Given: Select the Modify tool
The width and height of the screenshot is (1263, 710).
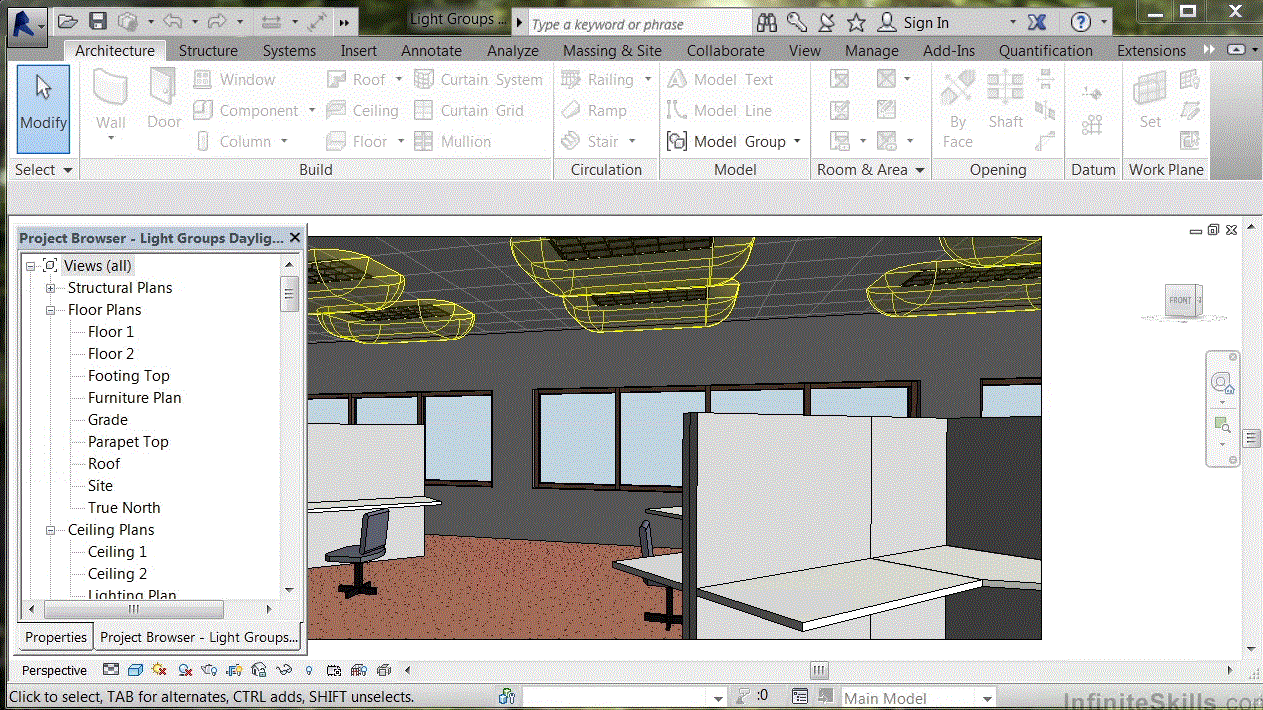Looking at the screenshot, I should (43, 108).
